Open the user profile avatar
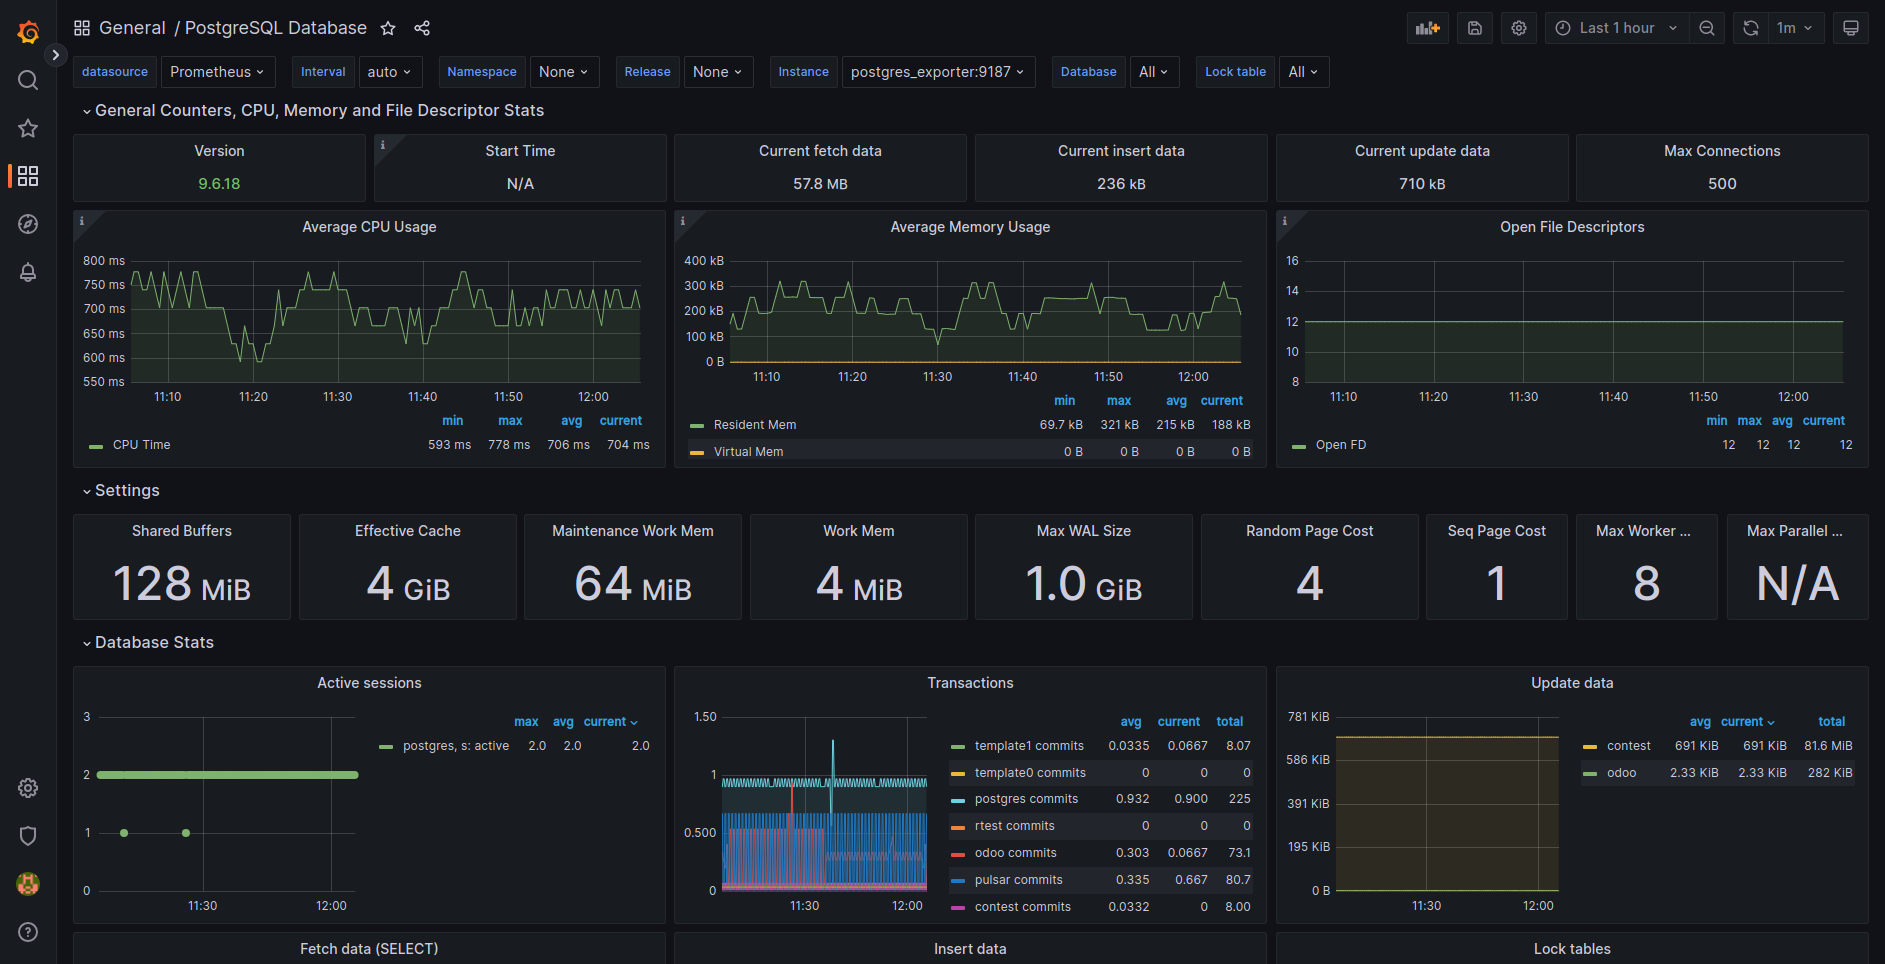Screen dimensions: 1885x964 coord(28,884)
